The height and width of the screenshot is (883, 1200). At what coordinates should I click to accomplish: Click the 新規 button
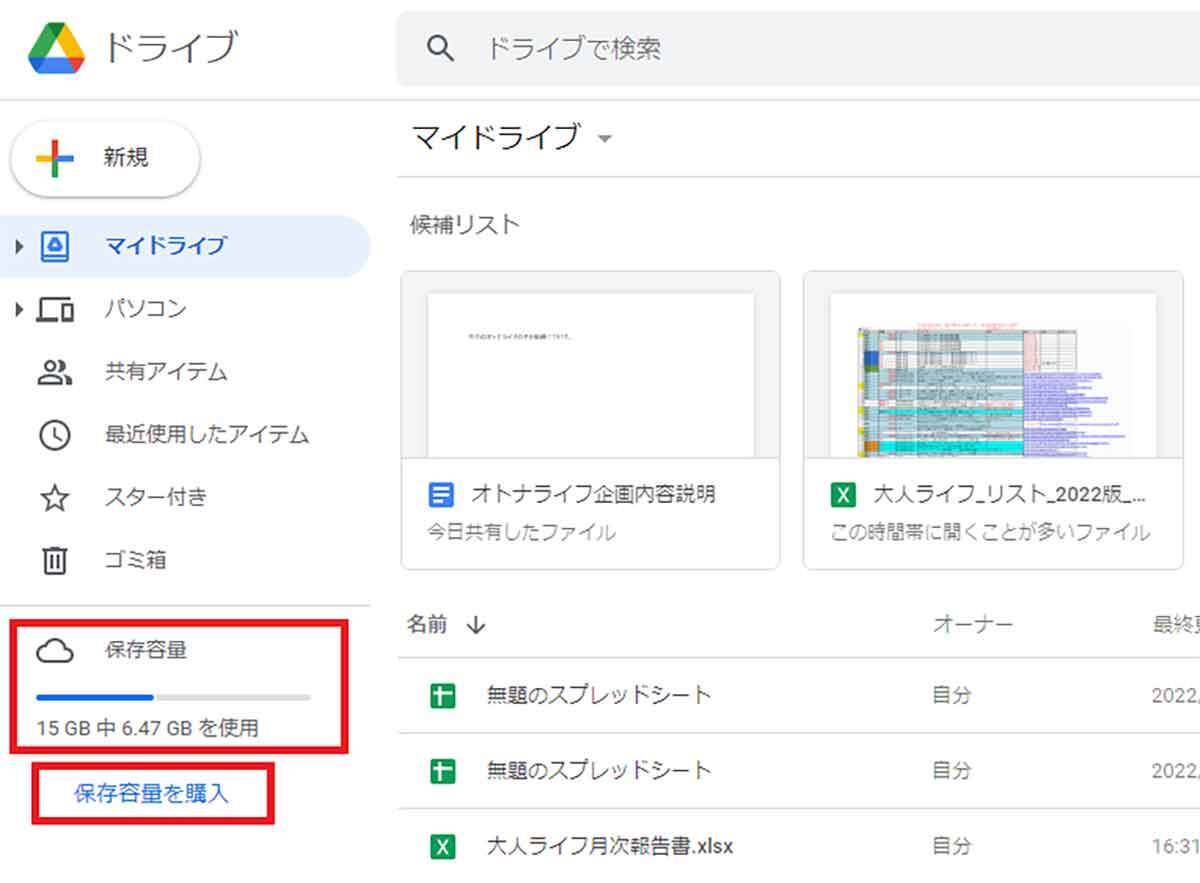click(105, 158)
